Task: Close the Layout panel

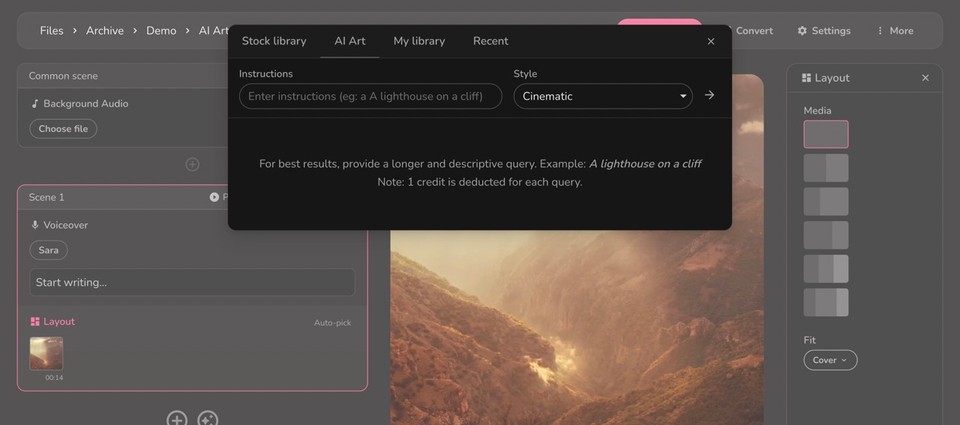Action: 925,78
